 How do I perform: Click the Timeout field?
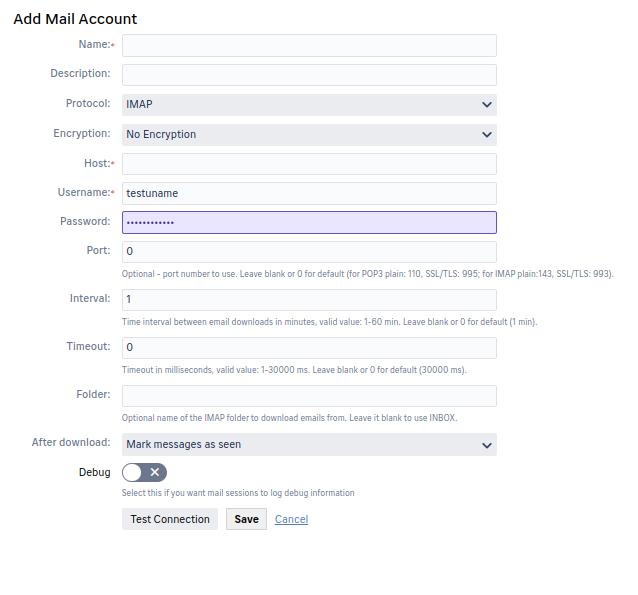(309, 348)
